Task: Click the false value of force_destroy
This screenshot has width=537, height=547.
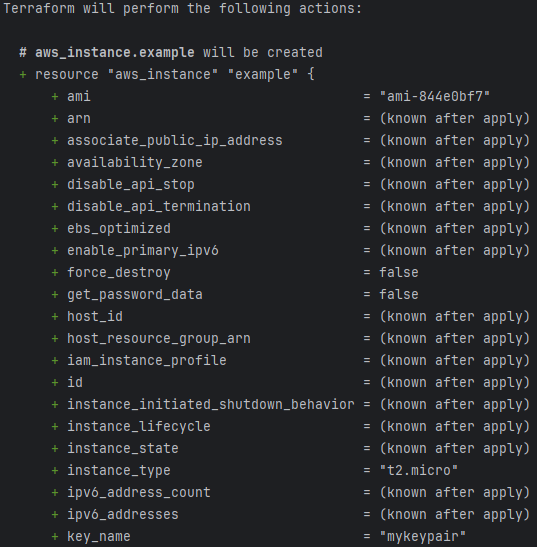Action: click(399, 272)
